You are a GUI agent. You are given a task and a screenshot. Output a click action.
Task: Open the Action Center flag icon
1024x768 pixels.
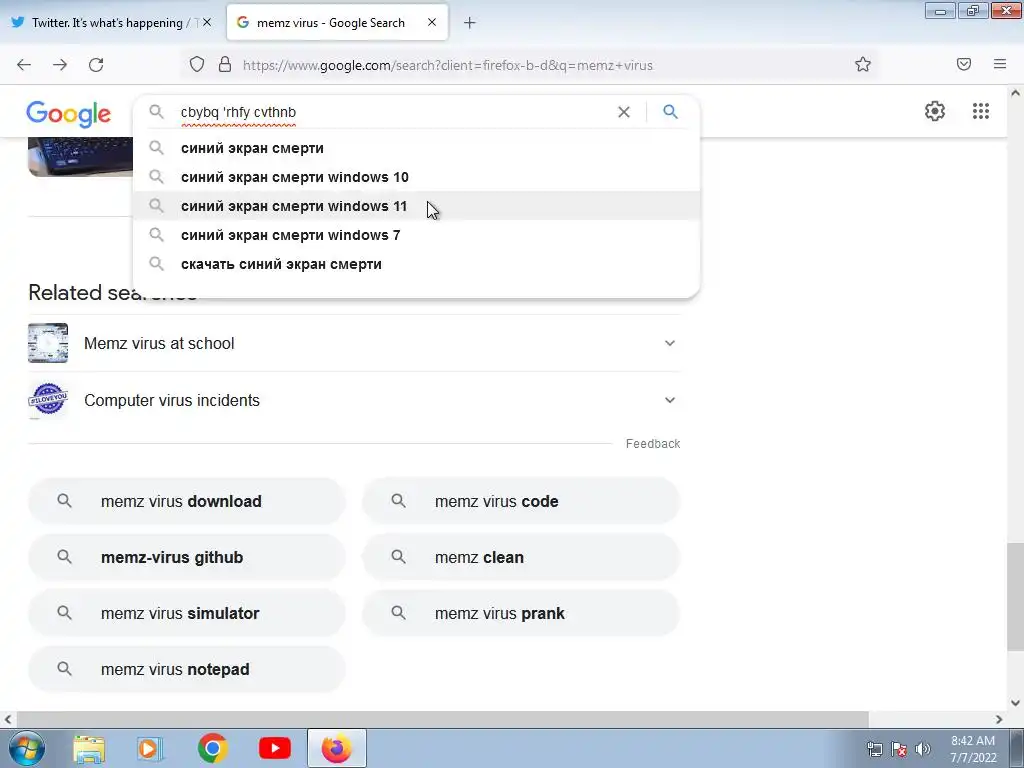pyautogui.click(x=899, y=749)
